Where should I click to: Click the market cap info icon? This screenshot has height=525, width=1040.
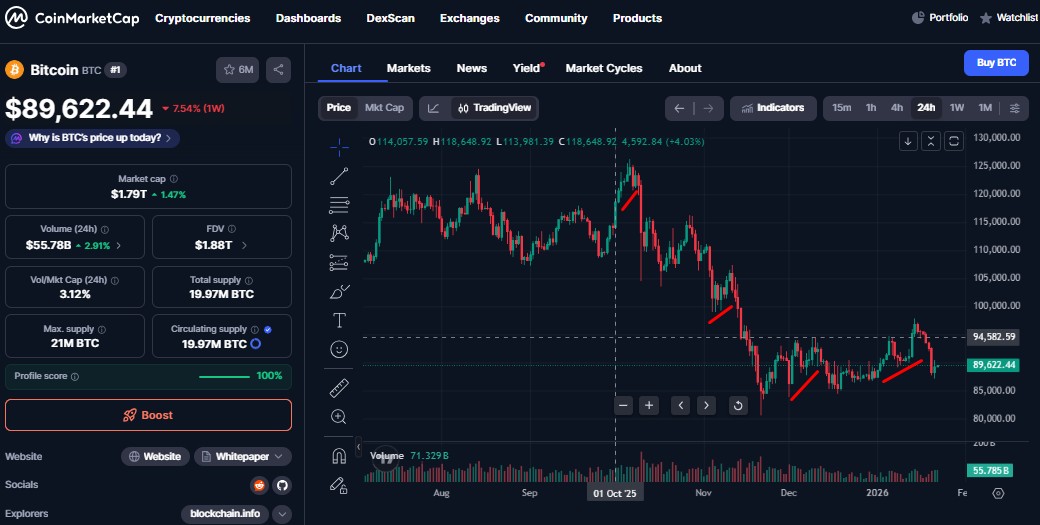tap(174, 179)
